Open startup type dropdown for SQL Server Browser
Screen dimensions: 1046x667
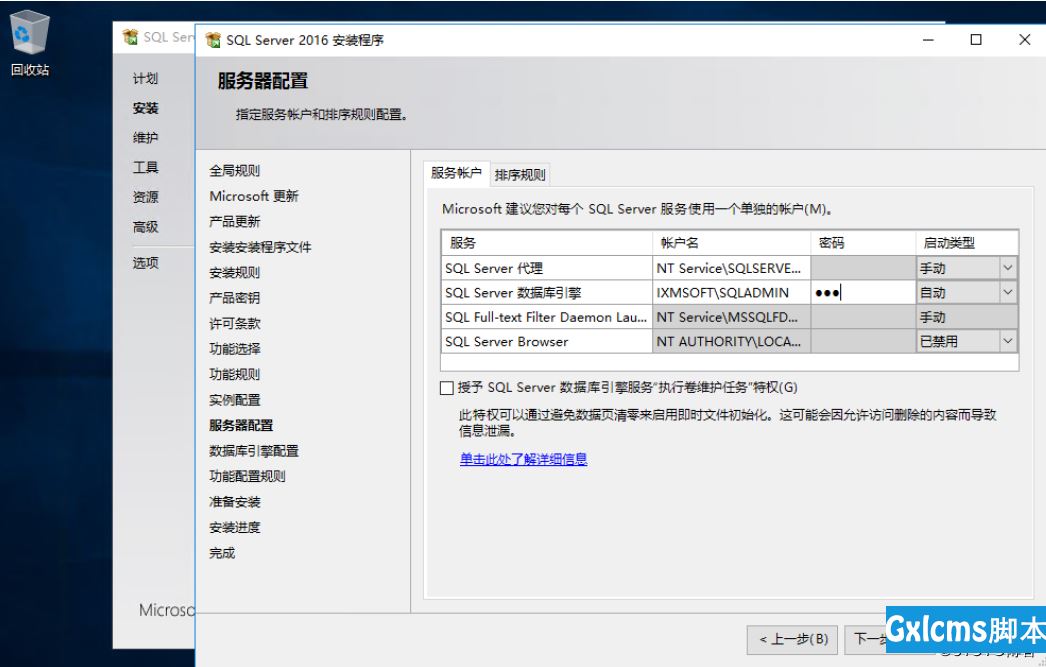click(x=1008, y=341)
